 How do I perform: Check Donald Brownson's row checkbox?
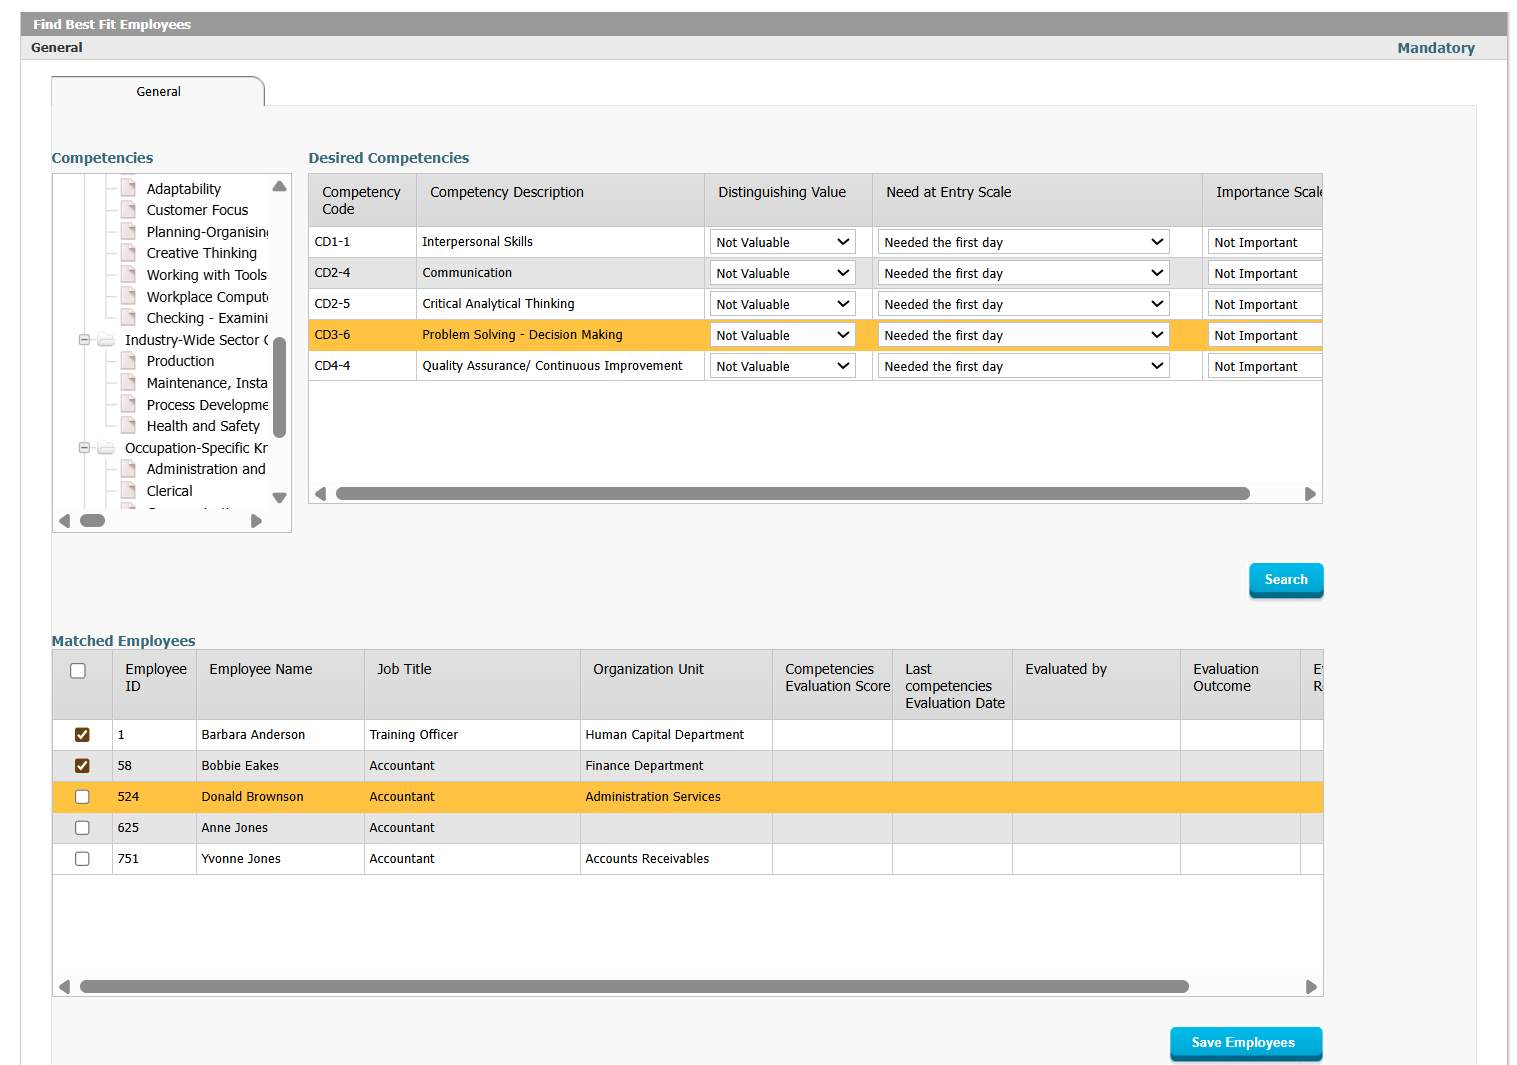(82, 797)
